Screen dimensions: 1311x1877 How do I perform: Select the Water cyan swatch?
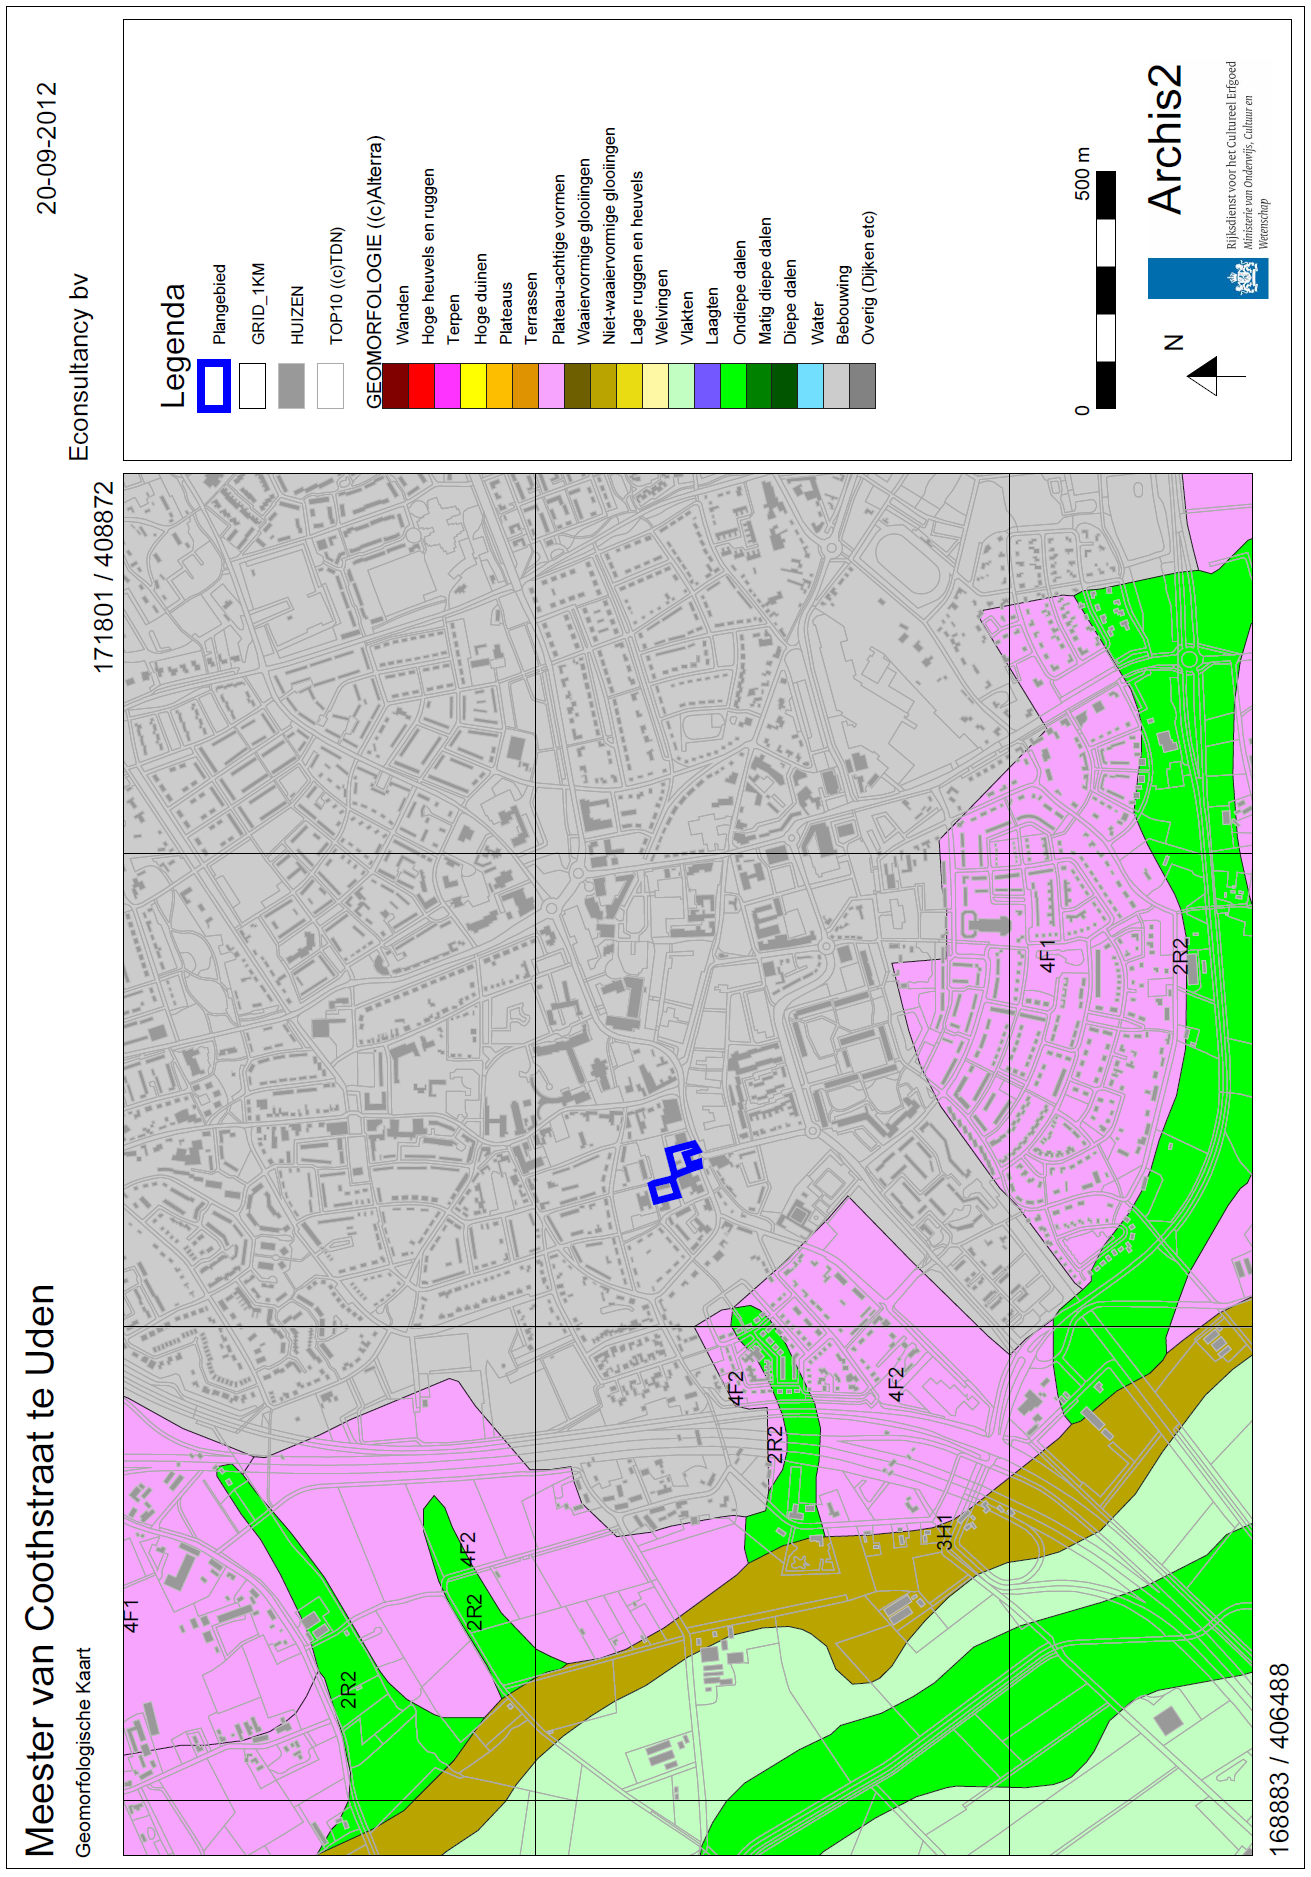coord(811,386)
